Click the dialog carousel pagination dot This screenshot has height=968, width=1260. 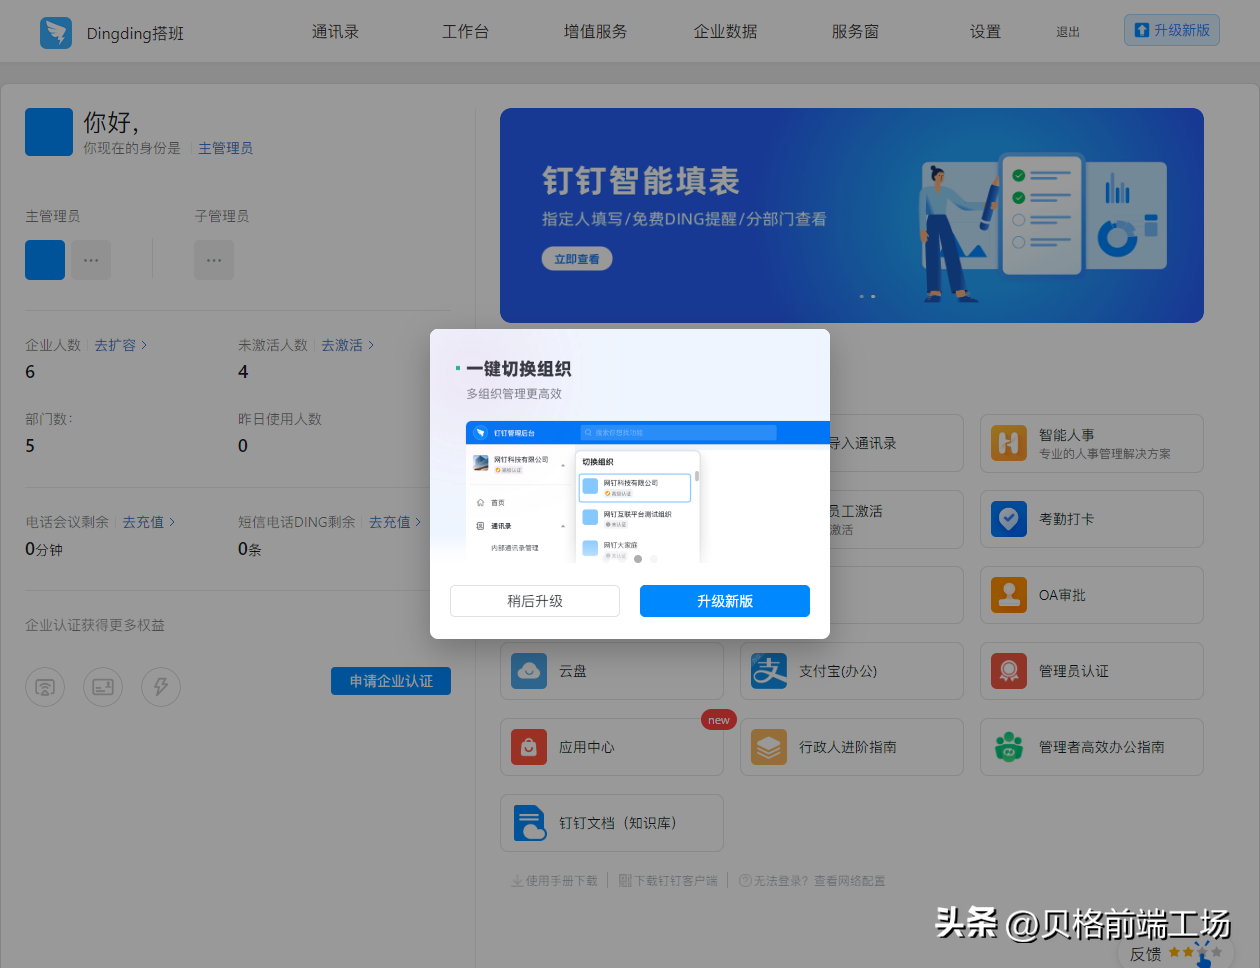coord(638,559)
